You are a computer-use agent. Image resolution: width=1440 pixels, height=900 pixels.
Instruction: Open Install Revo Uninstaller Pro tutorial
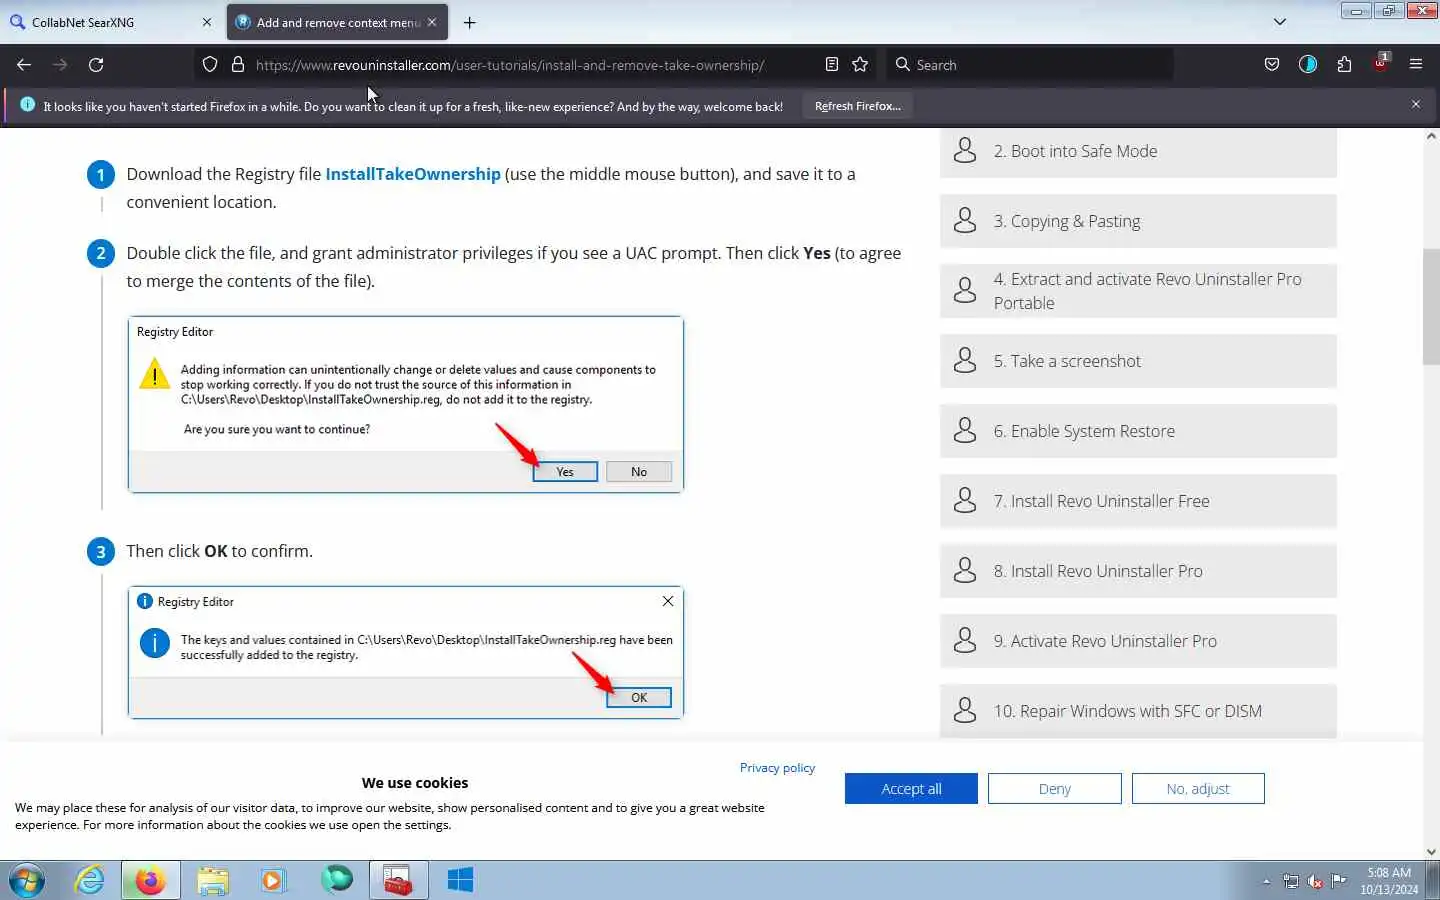1138,571
